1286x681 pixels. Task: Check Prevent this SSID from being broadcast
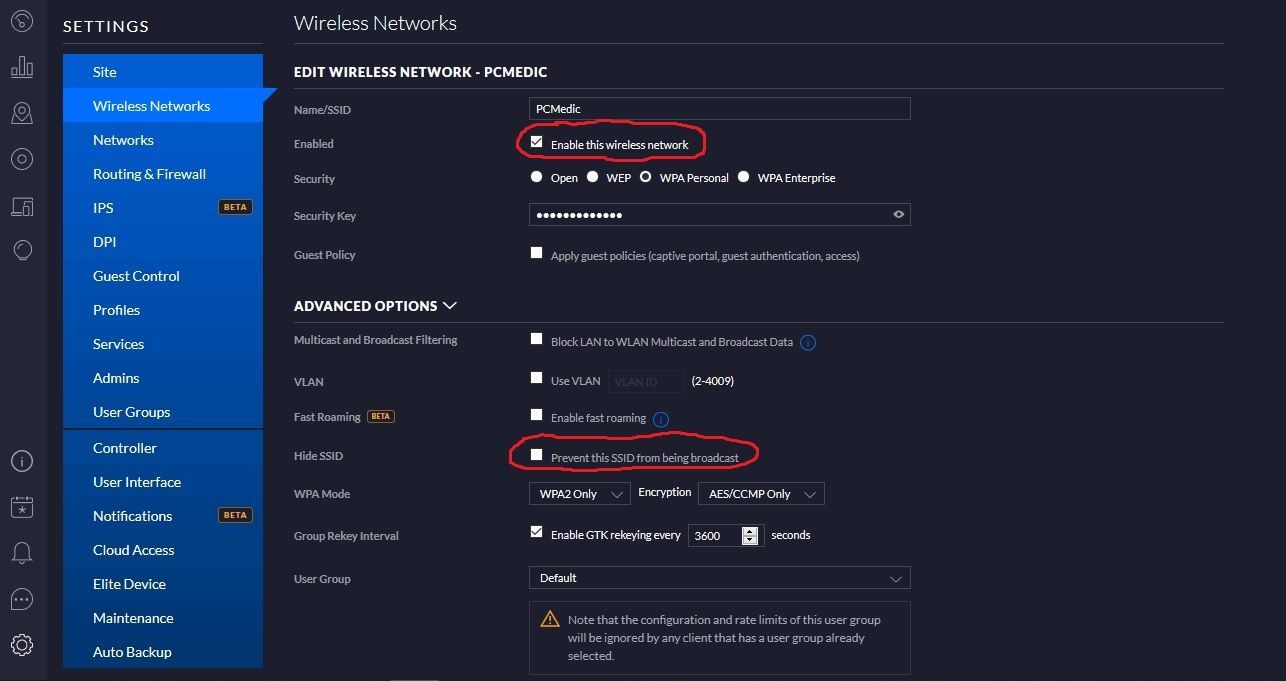pos(537,456)
